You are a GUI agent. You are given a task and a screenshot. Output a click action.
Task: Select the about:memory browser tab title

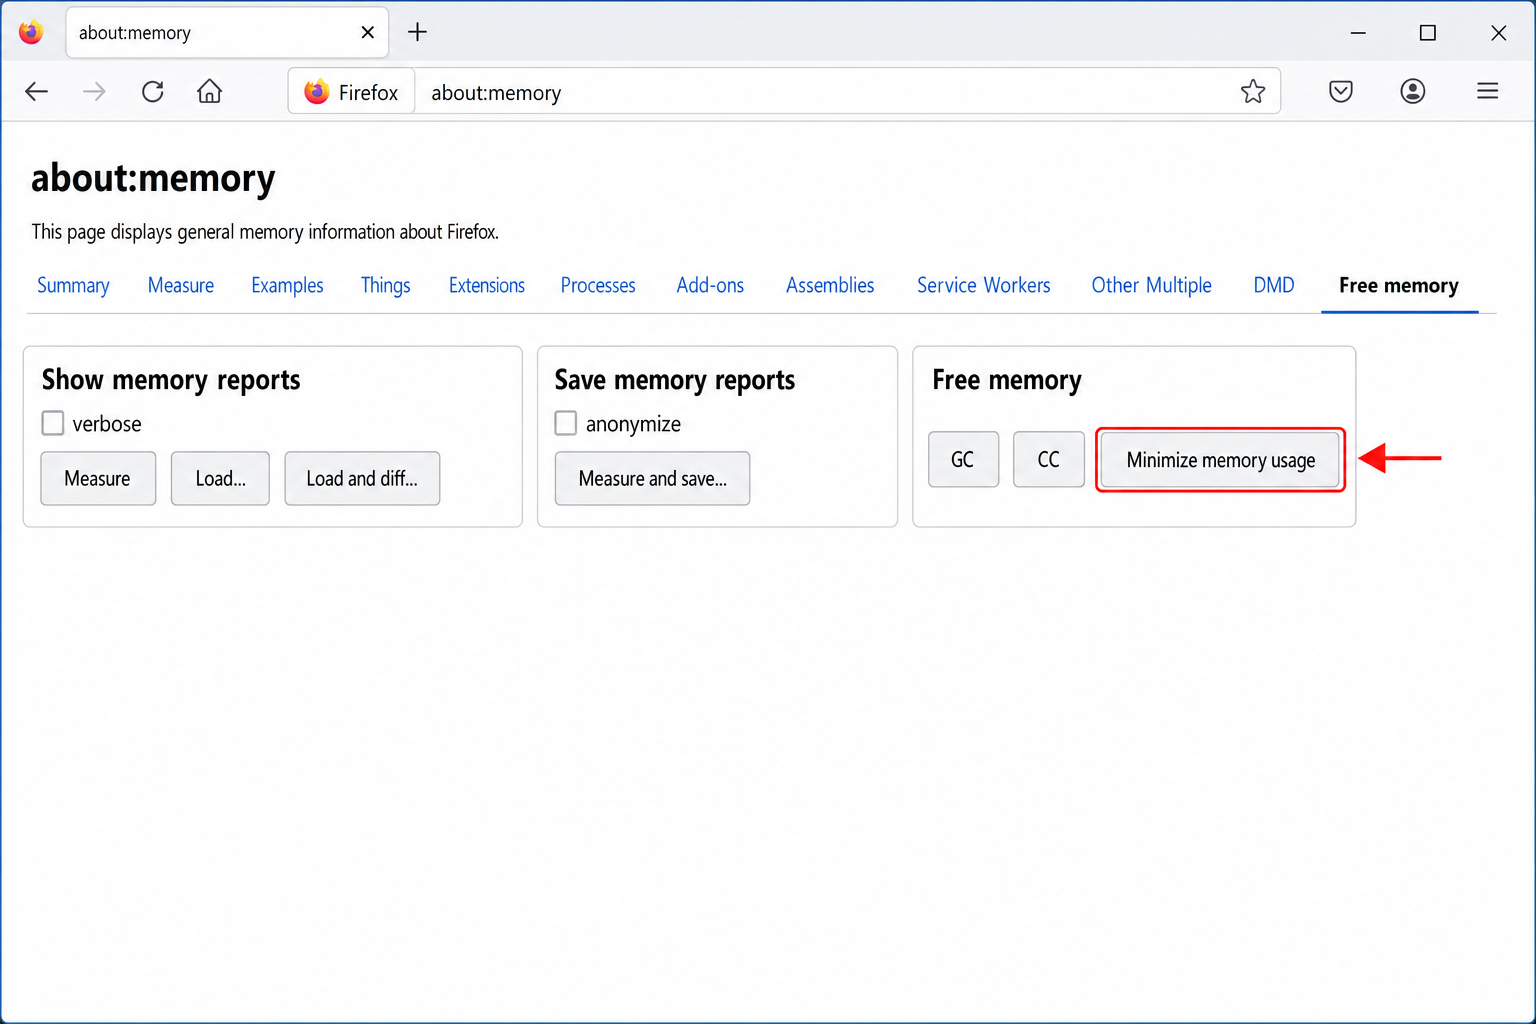(135, 33)
